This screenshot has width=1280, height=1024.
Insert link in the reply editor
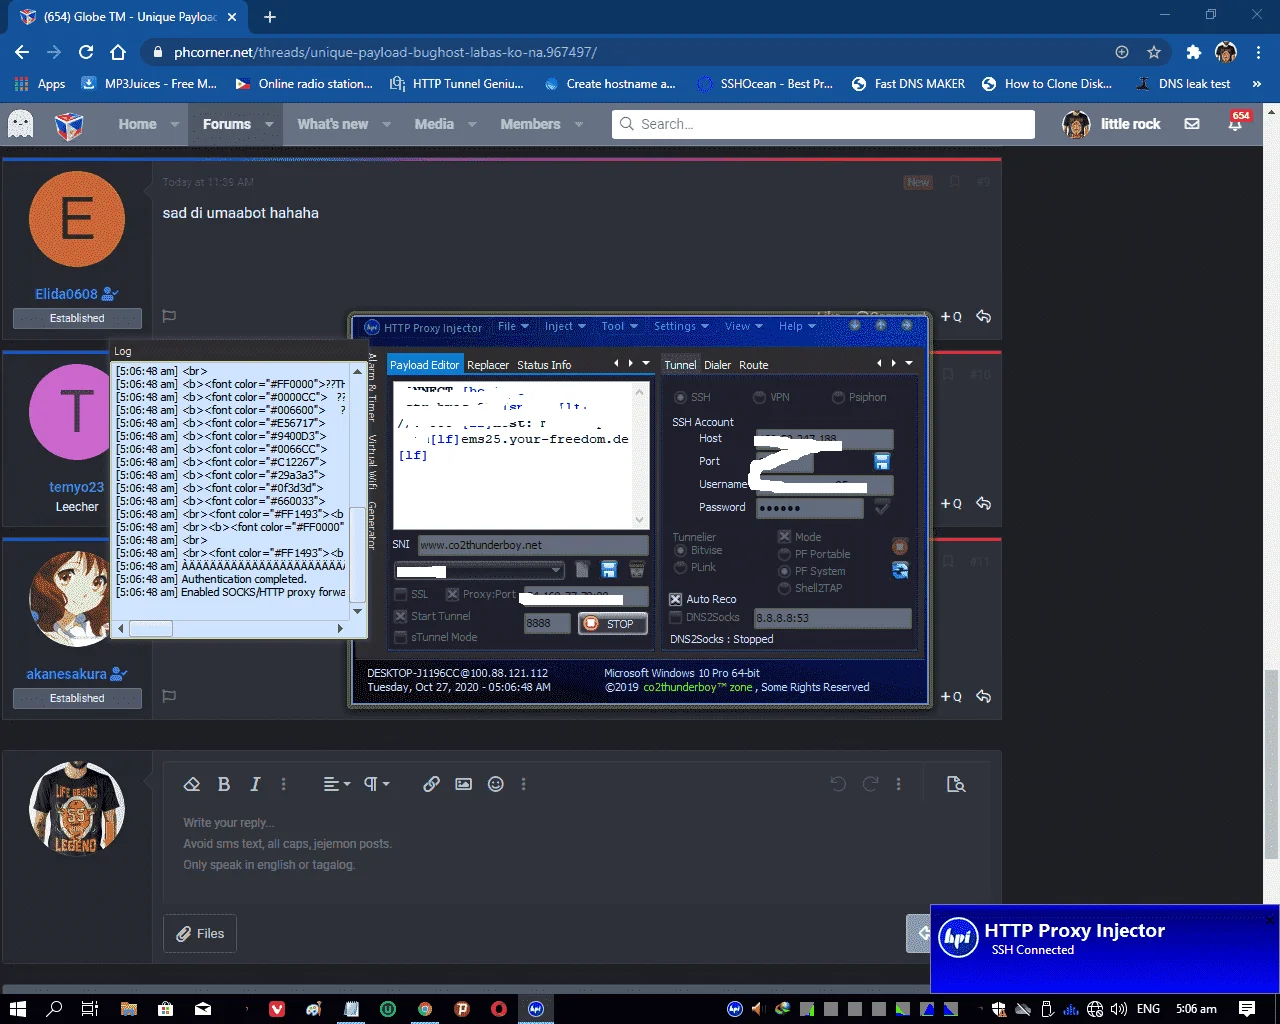click(x=431, y=784)
